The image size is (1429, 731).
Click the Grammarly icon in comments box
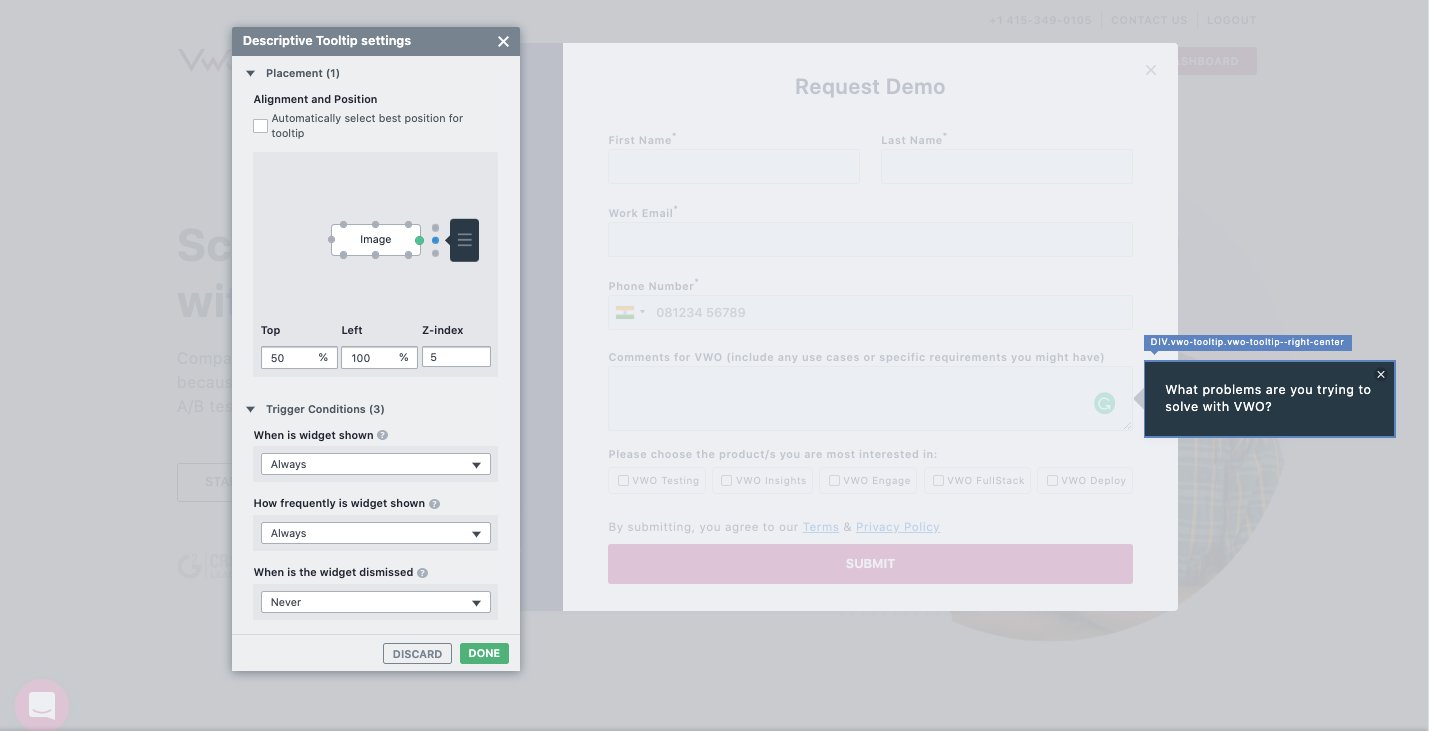[1104, 403]
